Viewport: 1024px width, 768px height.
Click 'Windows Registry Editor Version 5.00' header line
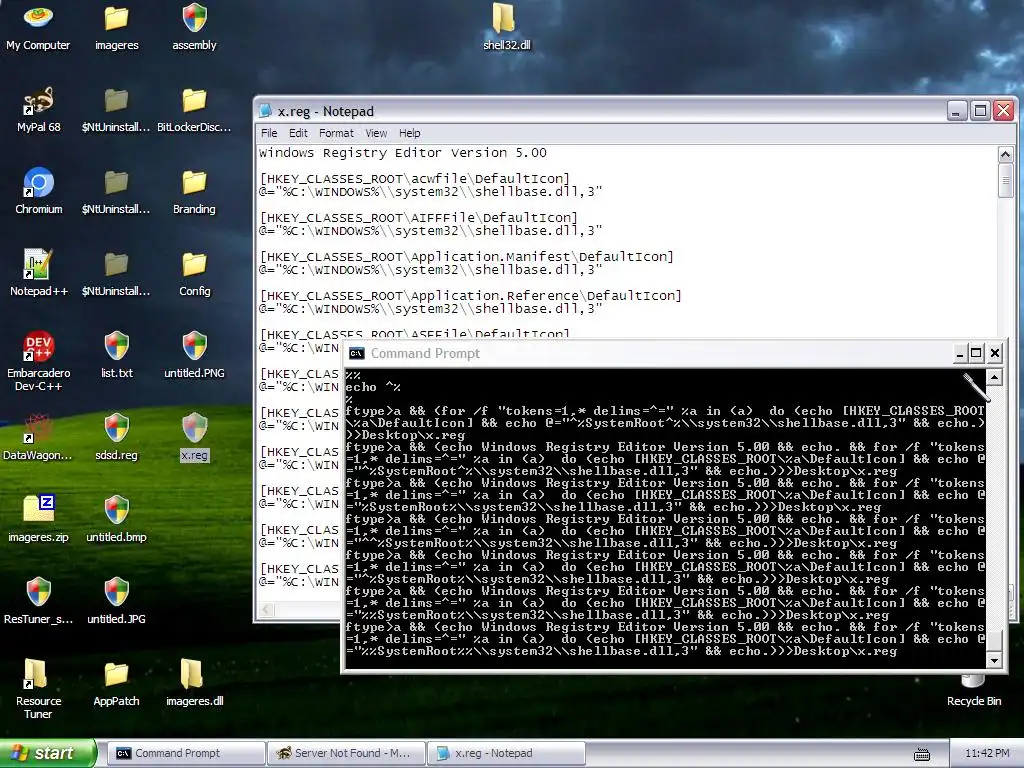(x=402, y=153)
